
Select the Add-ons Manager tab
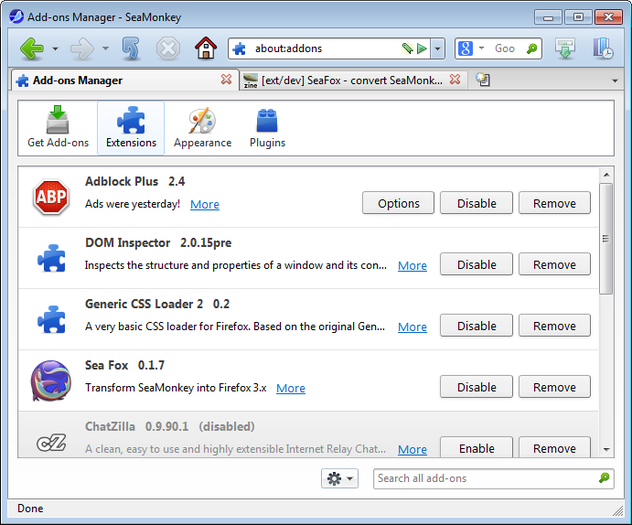125,80
